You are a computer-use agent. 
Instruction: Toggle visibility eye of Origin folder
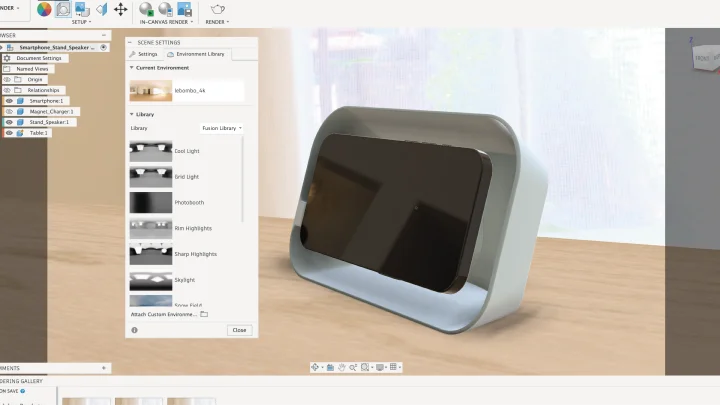7,79
